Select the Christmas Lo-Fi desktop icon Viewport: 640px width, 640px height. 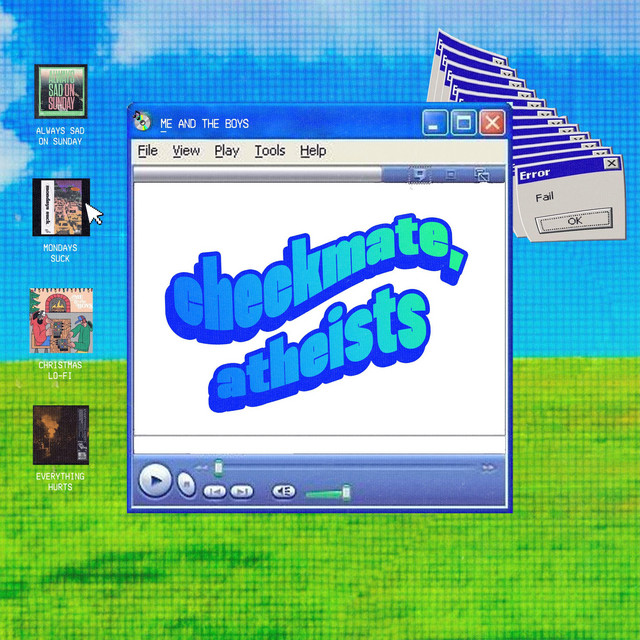[x=61, y=321]
